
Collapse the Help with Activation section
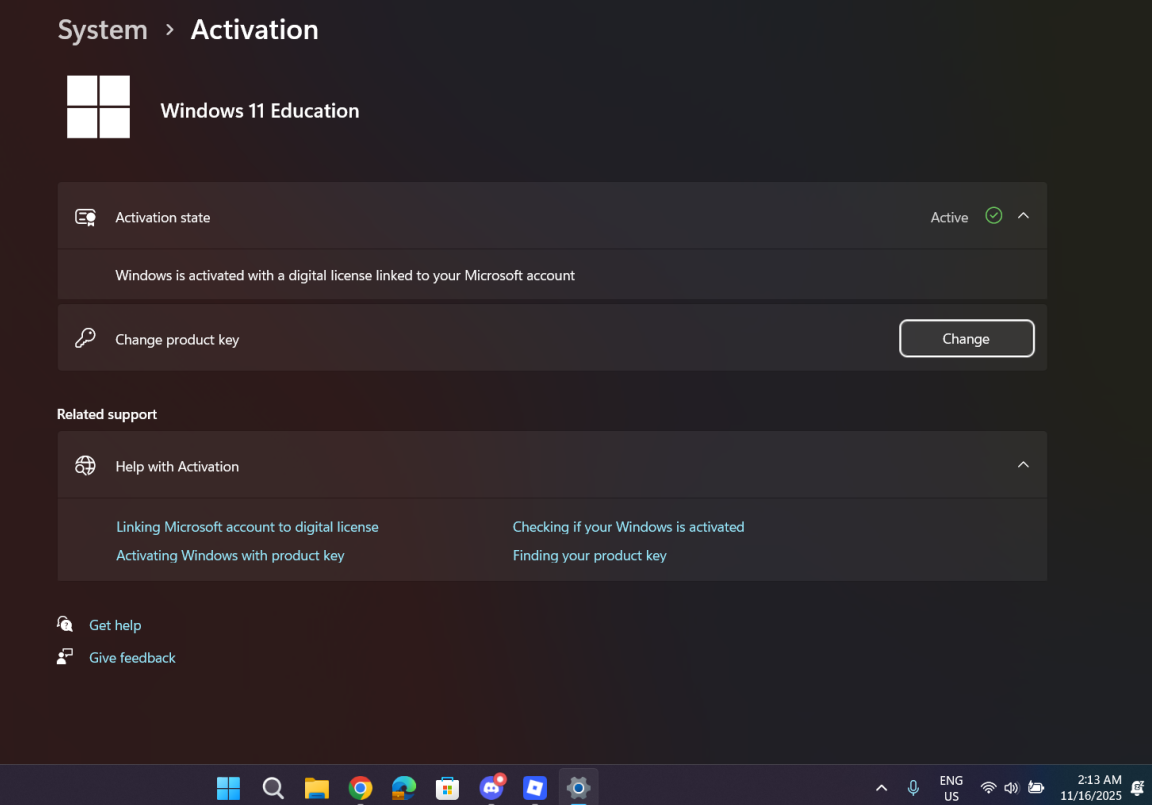(1023, 465)
